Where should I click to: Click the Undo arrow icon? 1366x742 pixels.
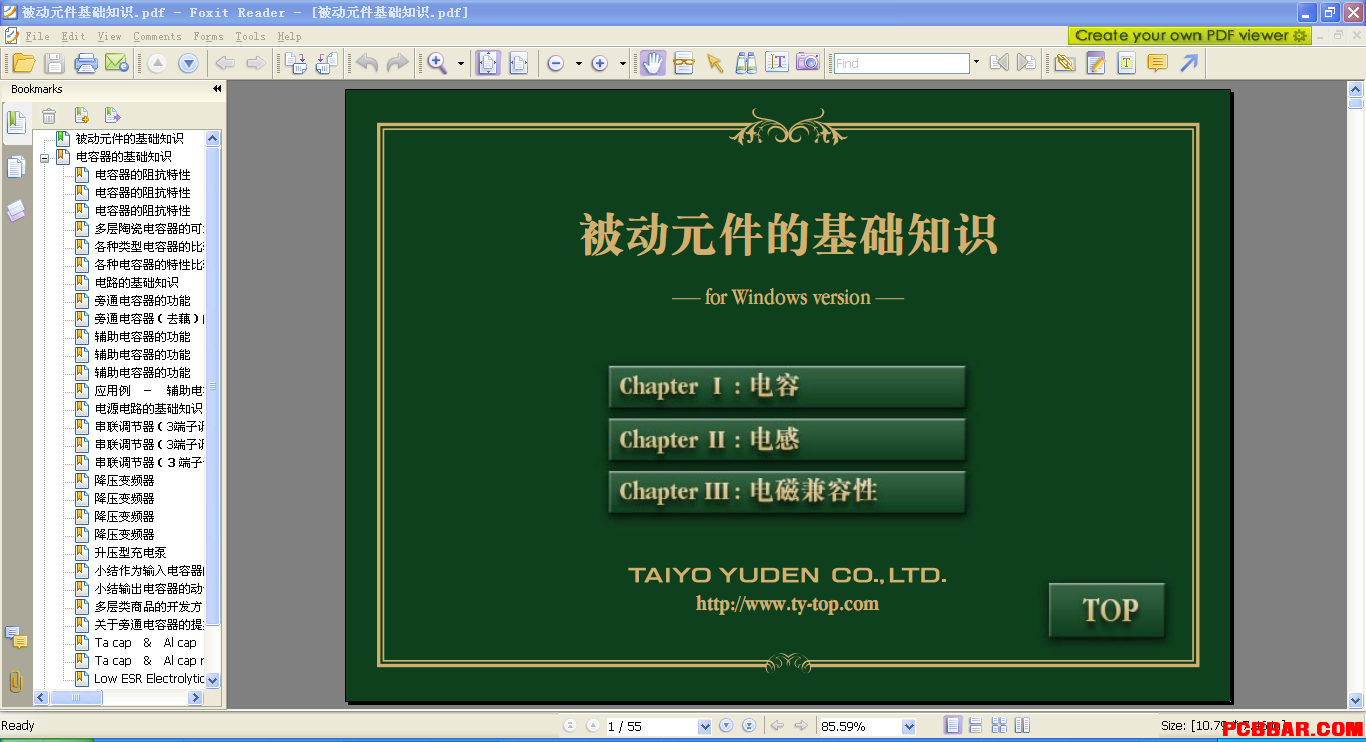tap(367, 63)
